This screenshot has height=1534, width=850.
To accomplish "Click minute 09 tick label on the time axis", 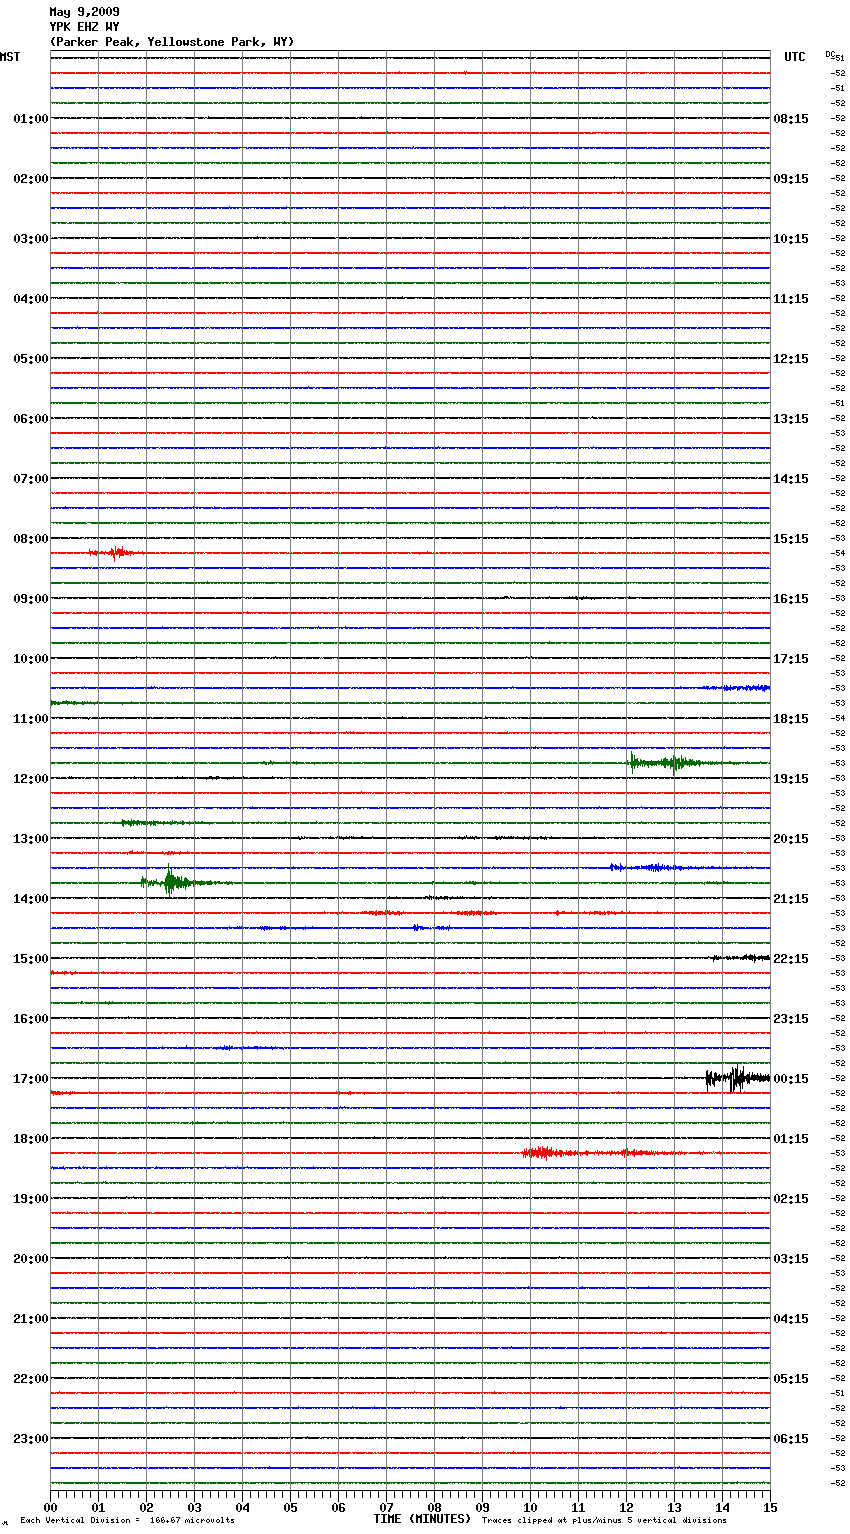I will [x=482, y=1507].
